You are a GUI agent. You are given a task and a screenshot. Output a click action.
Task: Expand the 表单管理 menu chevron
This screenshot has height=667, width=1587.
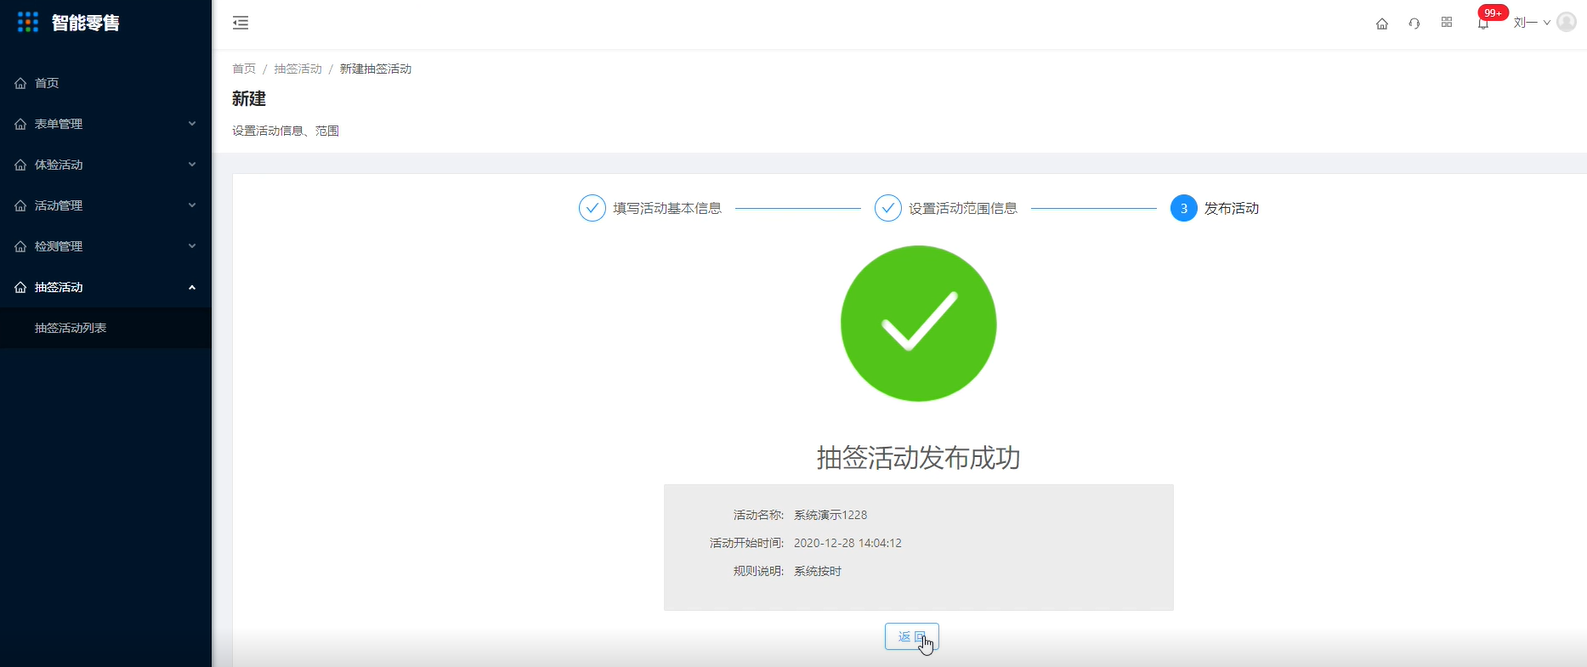point(192,124)
